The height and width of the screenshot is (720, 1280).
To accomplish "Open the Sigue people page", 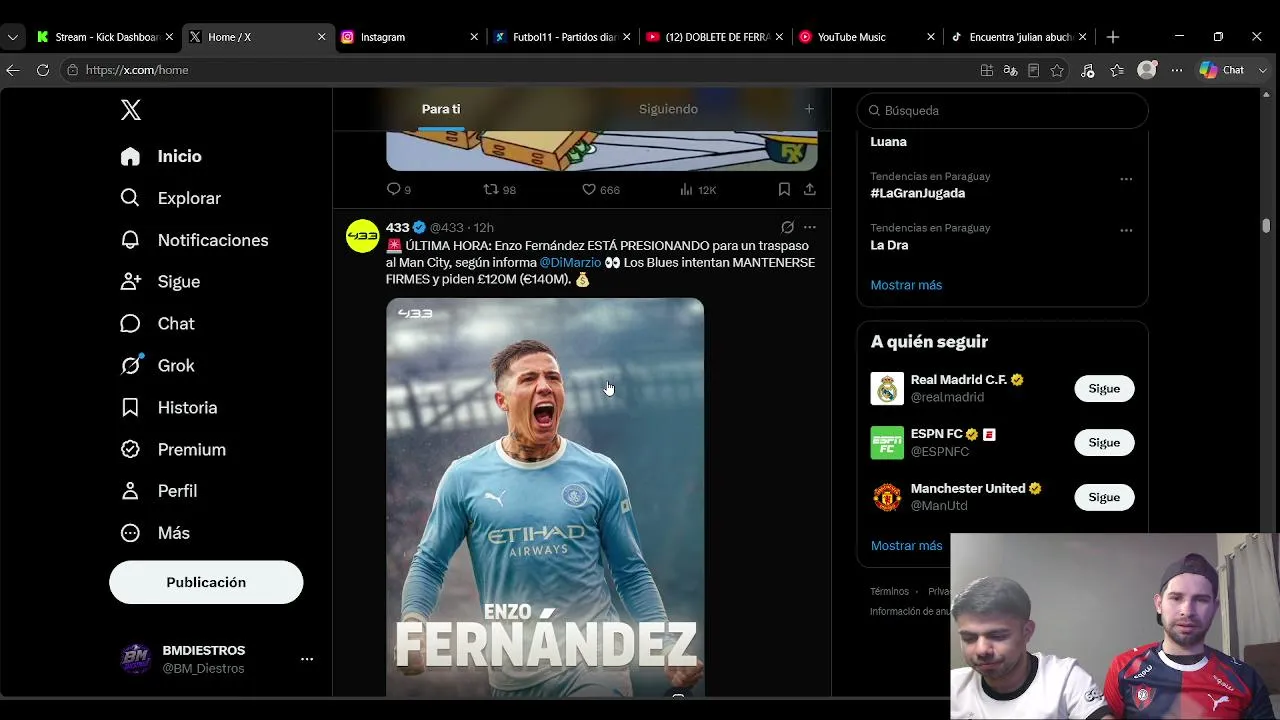I will pos(160,282).
